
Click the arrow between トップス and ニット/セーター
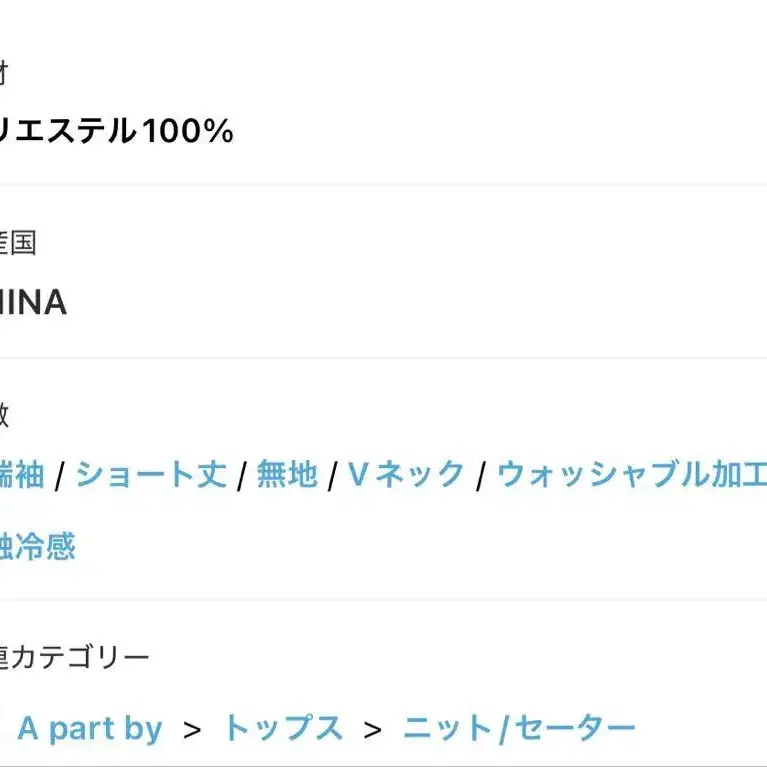click(372, 730)
